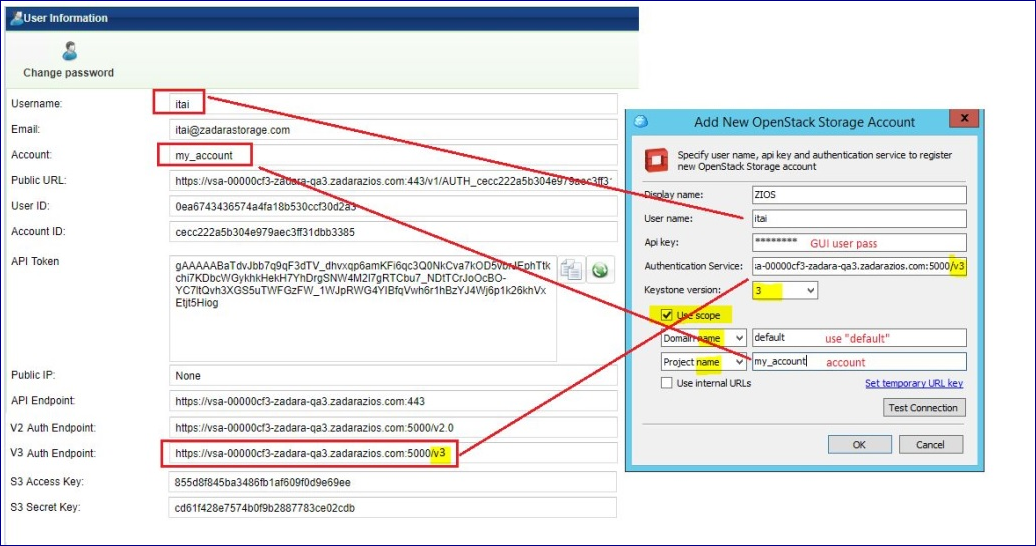Click the Account field showing my_account
The height and width of the screenshot is (546, 1036).
click(393, 155)
